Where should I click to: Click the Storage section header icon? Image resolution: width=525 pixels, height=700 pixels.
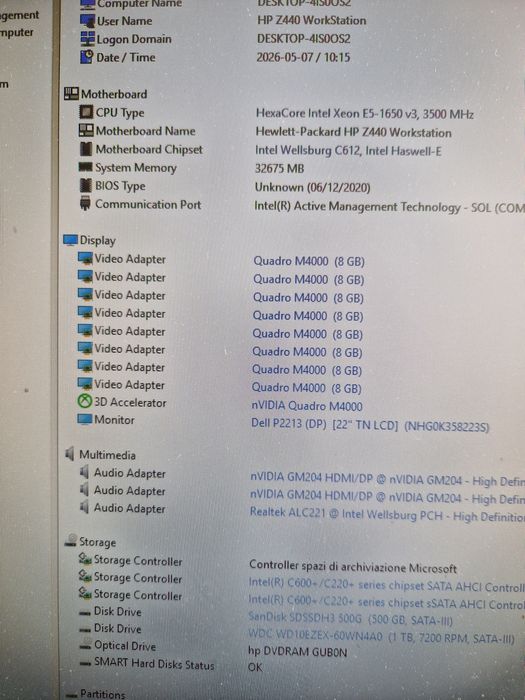coord(71,540)
